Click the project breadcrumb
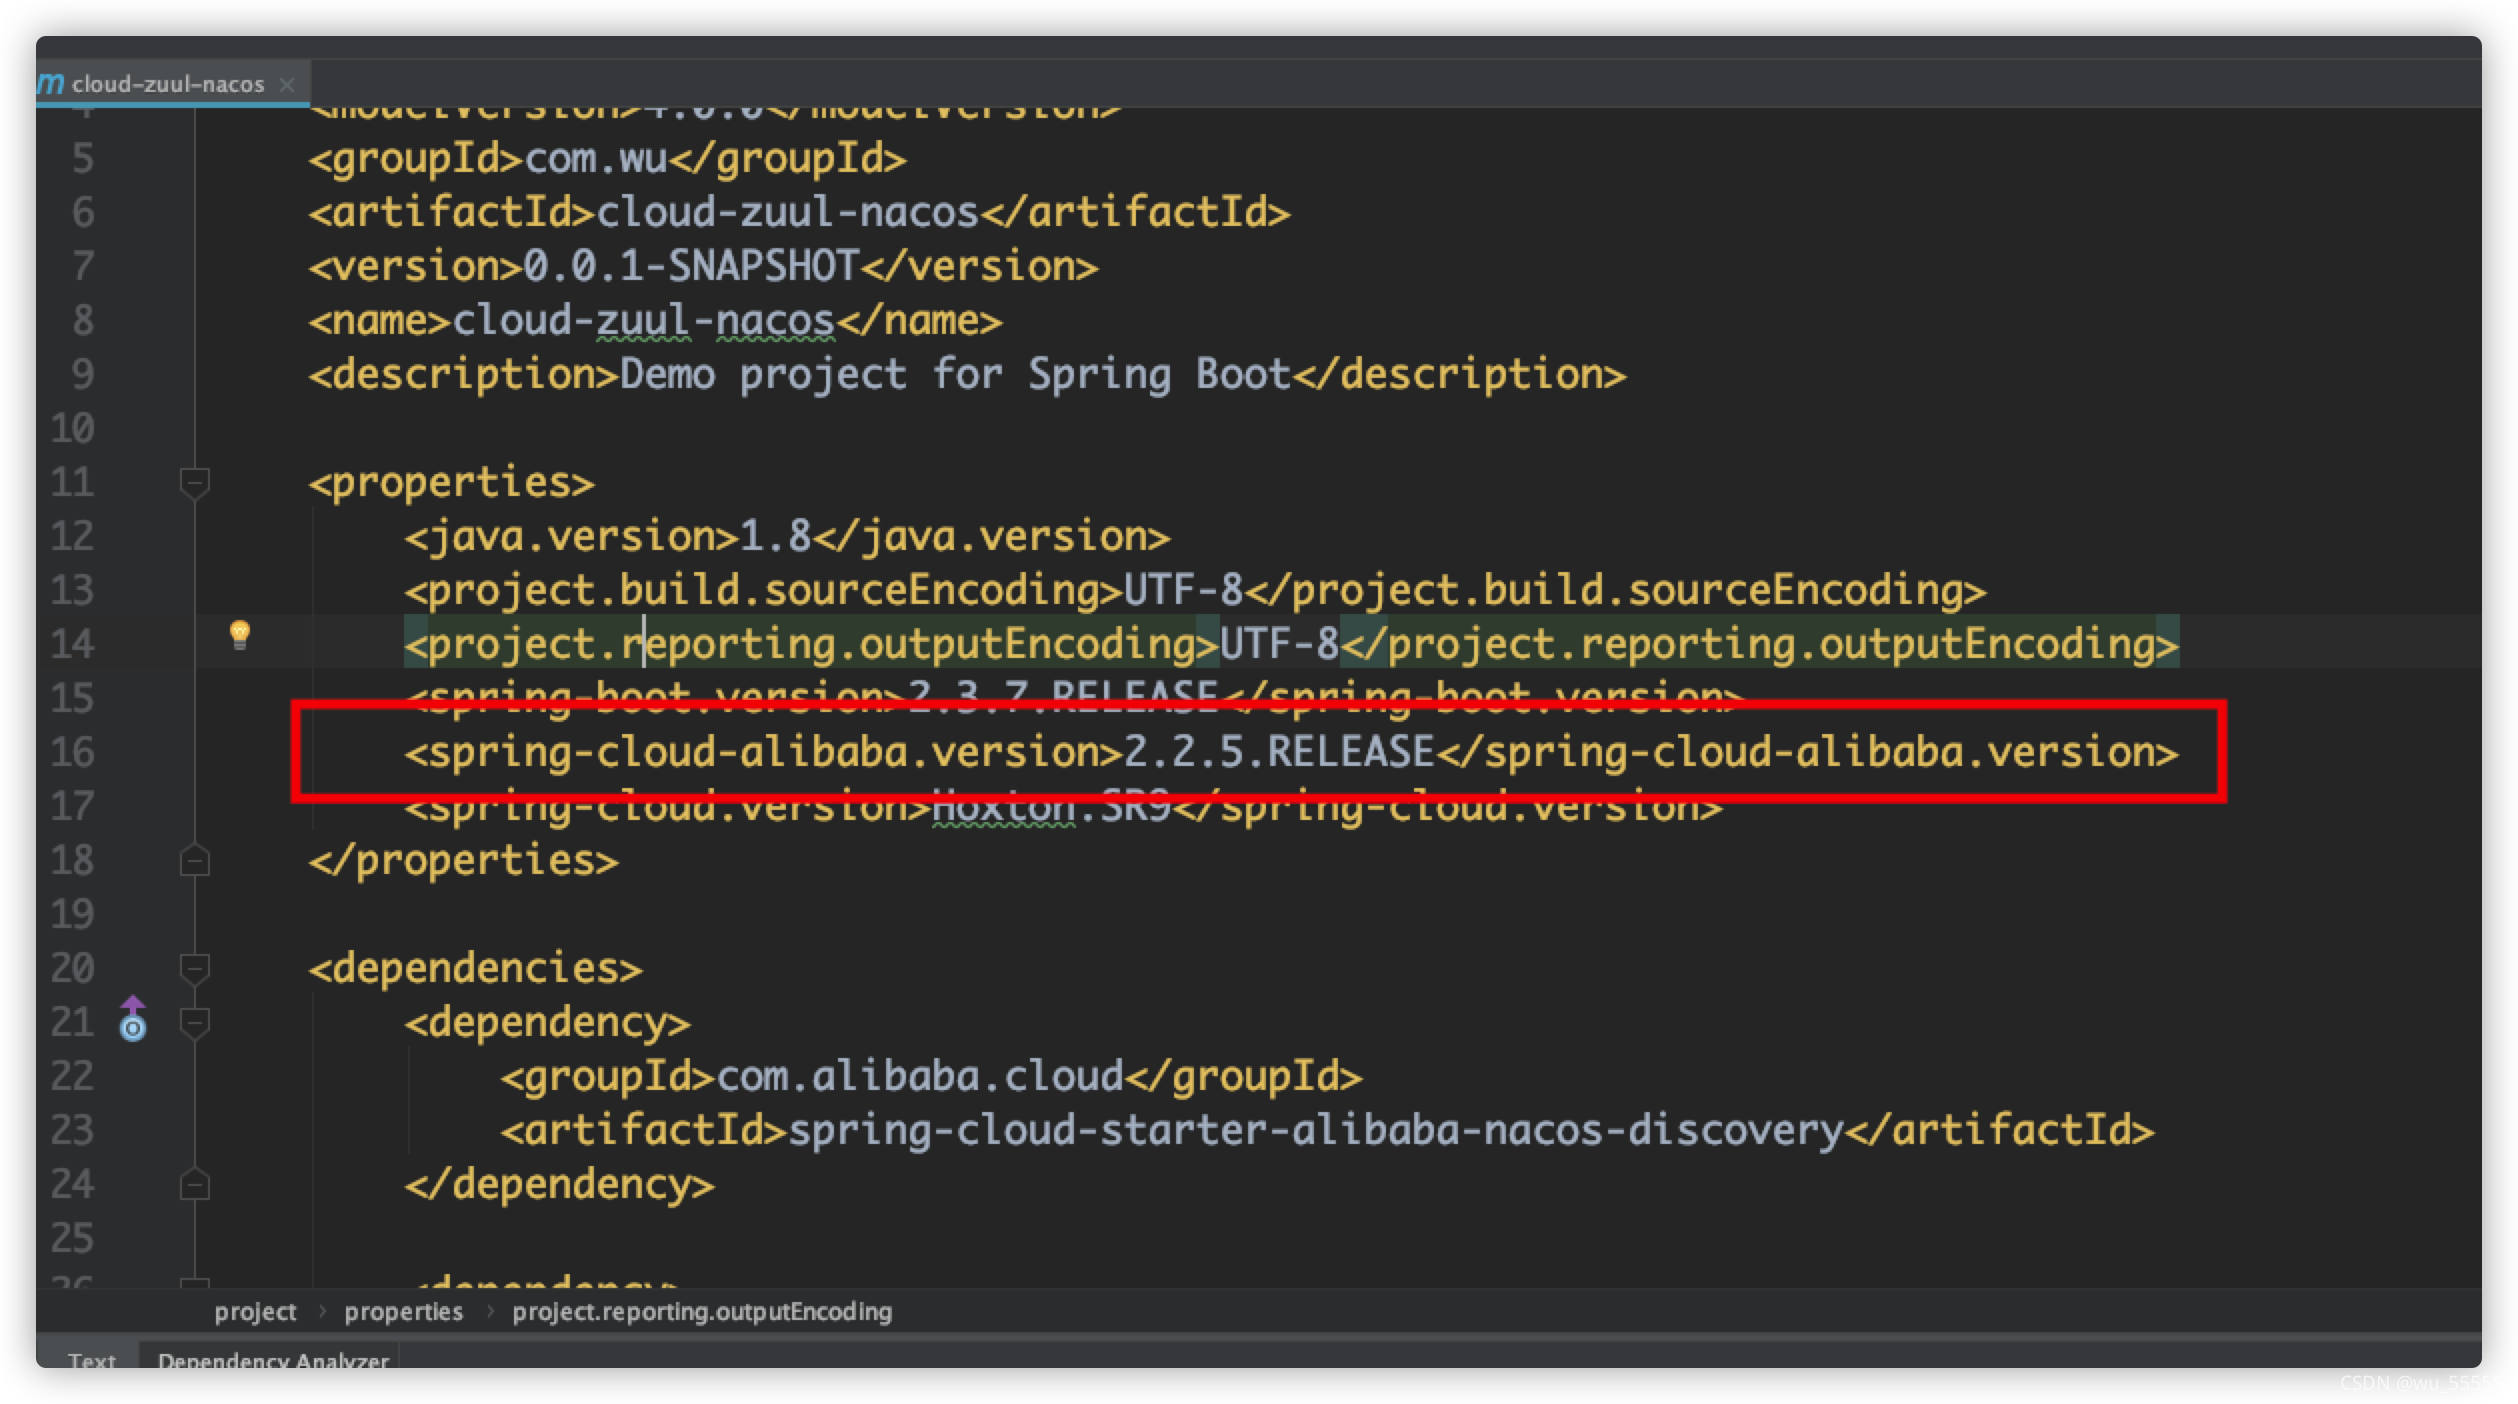The height and width of the screenshot is (1404, 2518). coord(255,1311)
